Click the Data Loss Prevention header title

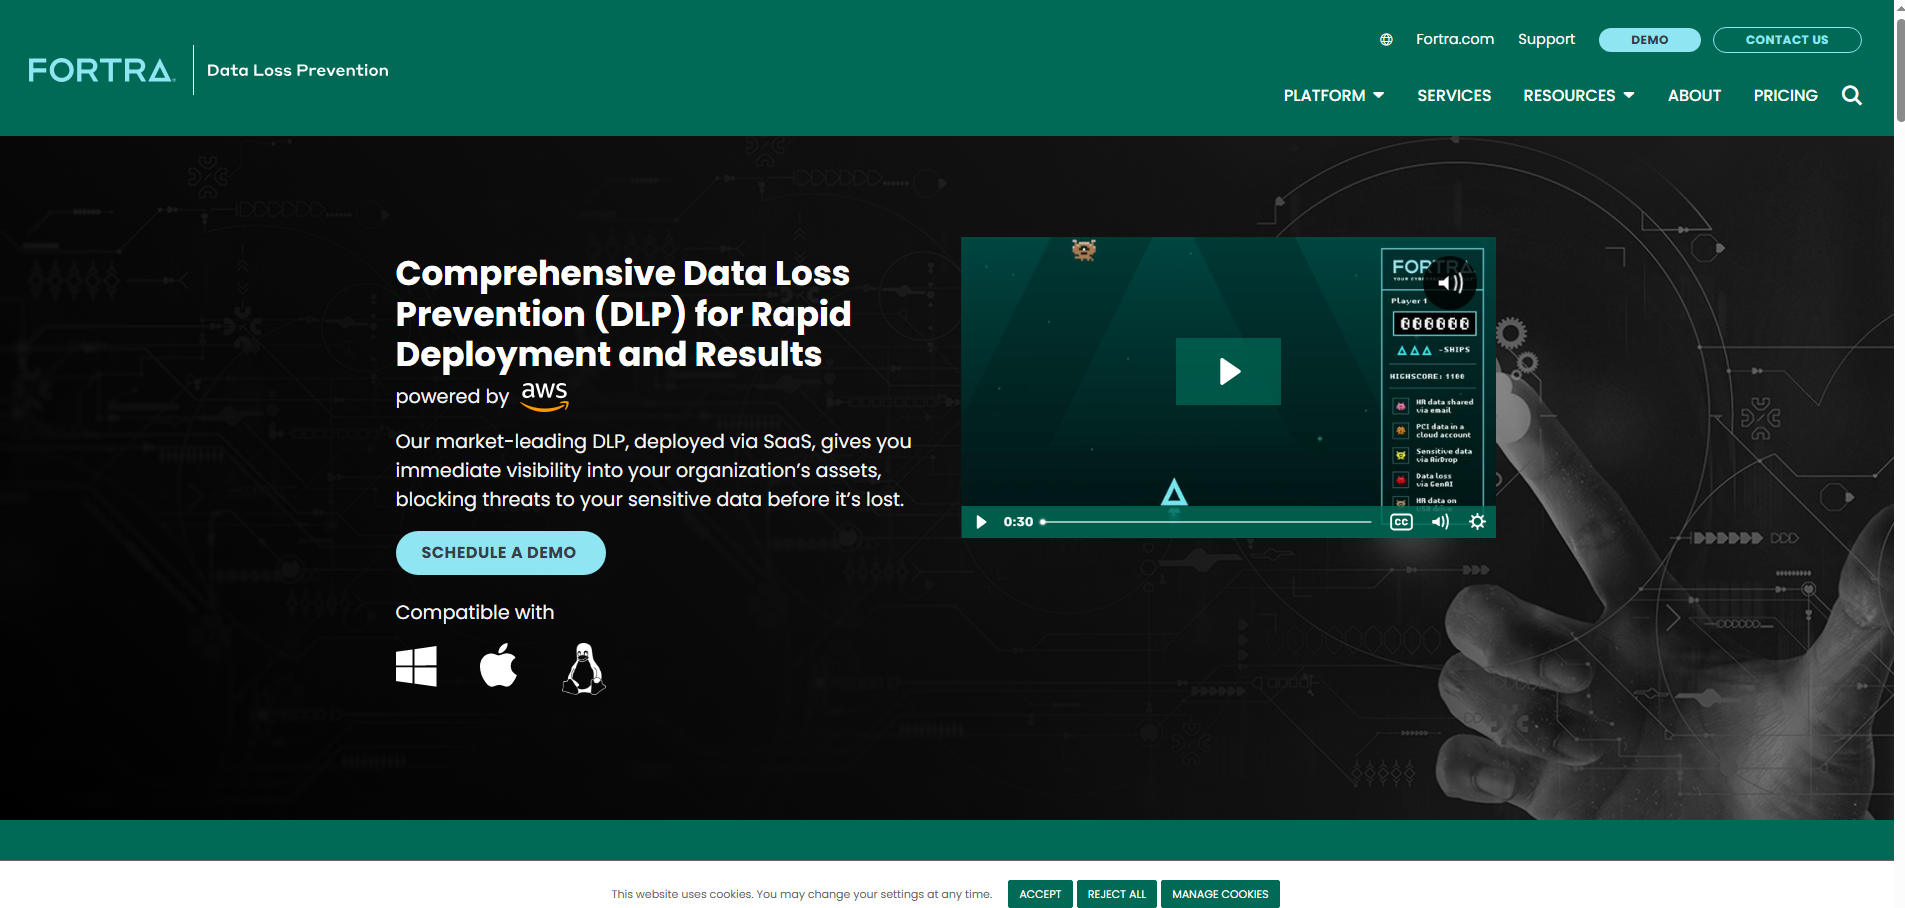click(x=298, y=70)
